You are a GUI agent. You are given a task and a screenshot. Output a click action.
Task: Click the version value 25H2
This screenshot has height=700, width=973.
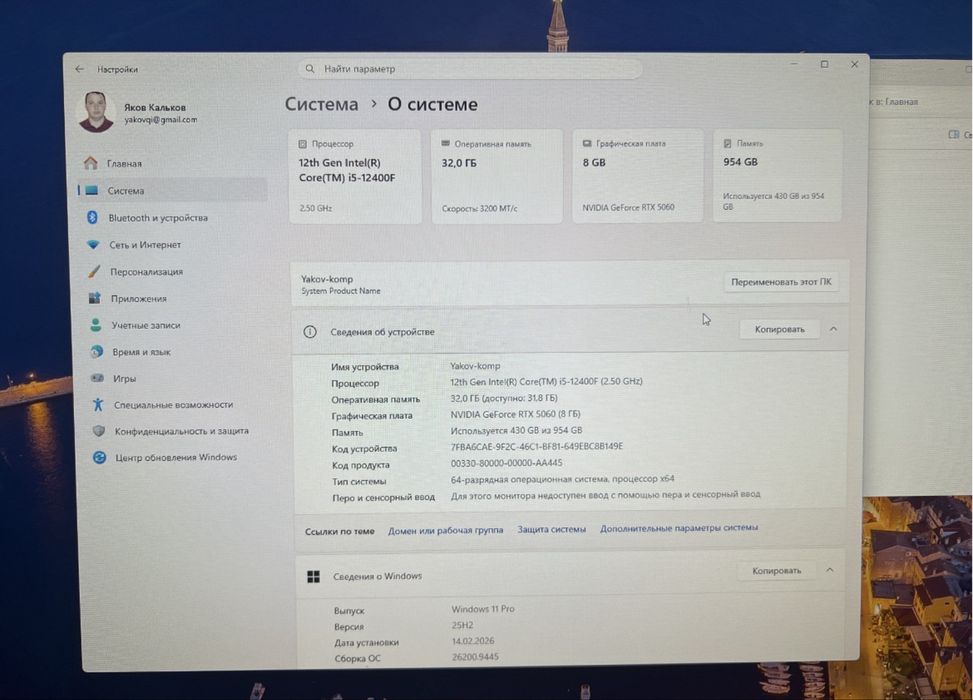point(462,625)
